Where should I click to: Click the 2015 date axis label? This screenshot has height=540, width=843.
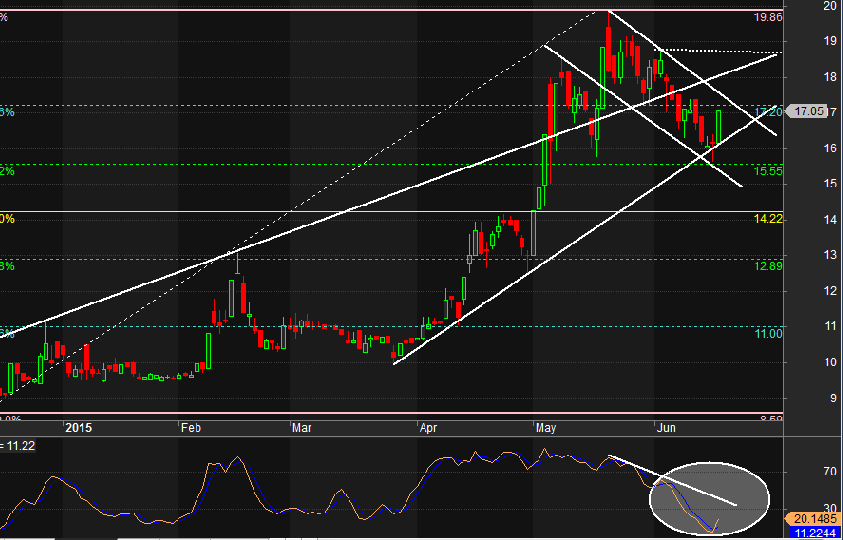coord(78,428)
